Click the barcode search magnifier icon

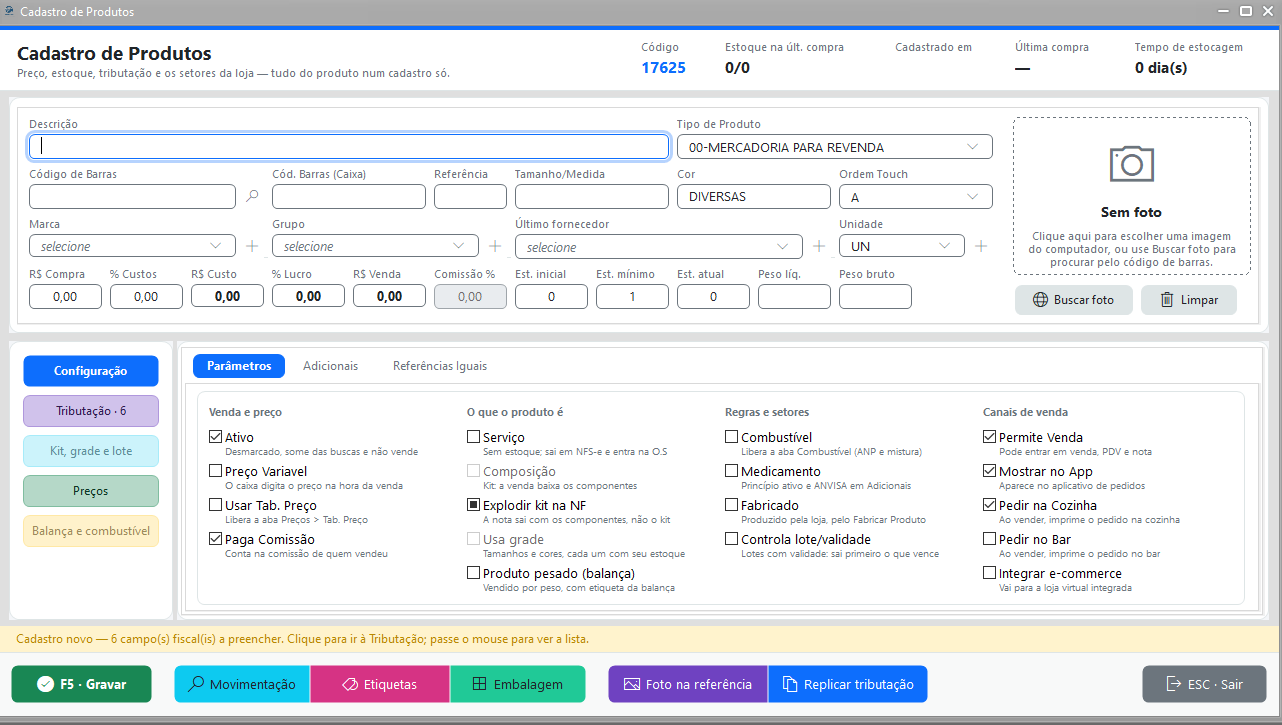252,197
